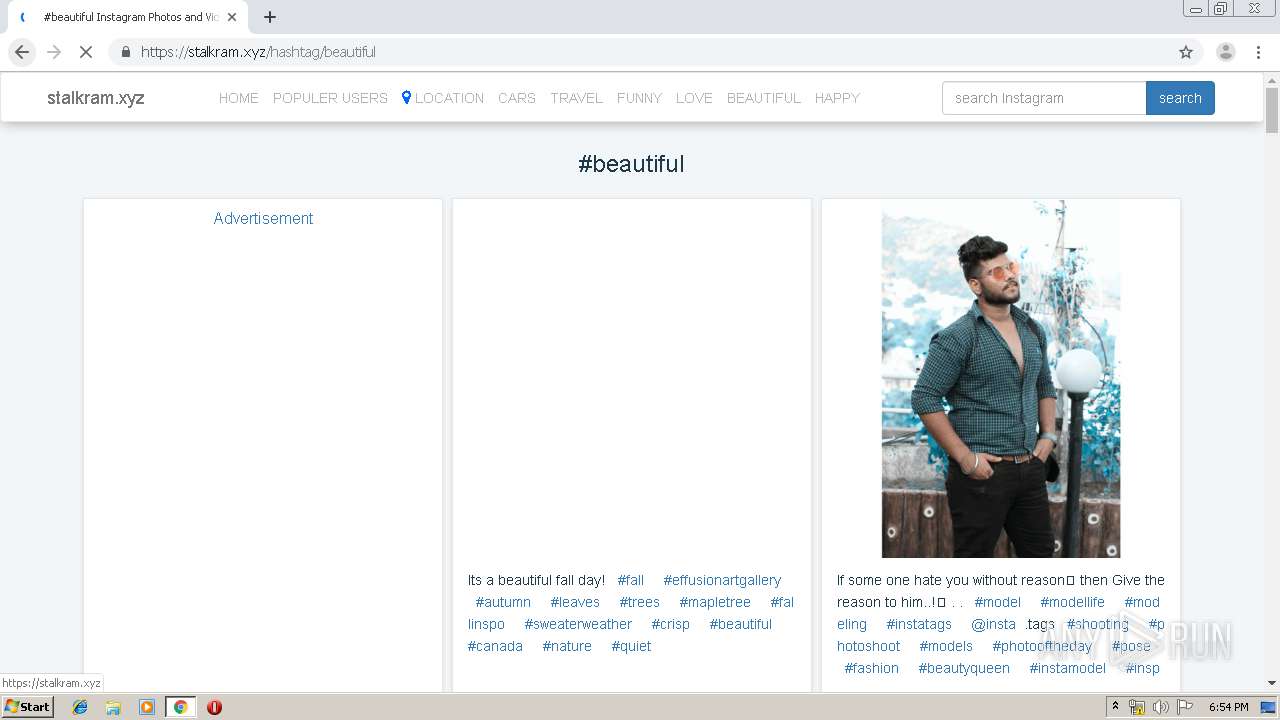Open the #fashion hashtag link
Image resolution: width=1280 pixels, height=720 pixels.
pos(872,668)
